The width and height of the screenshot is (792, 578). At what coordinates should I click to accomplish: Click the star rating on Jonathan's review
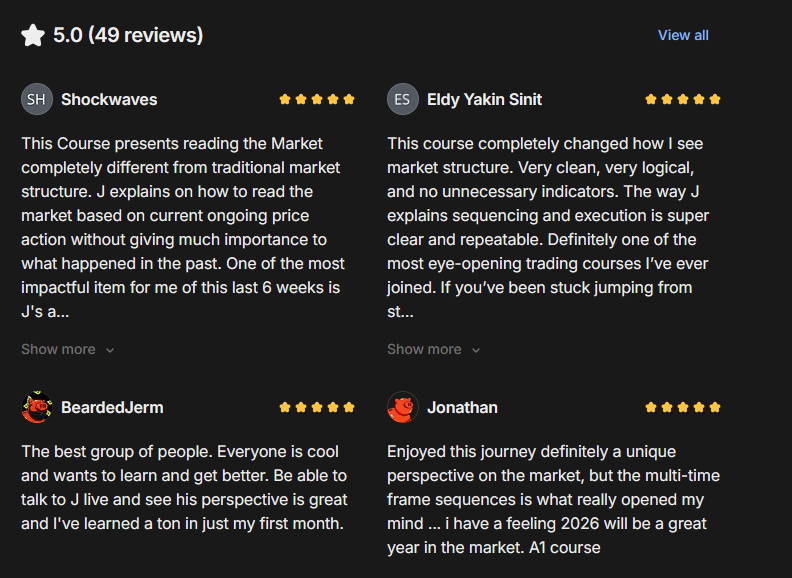coord(683,408)
